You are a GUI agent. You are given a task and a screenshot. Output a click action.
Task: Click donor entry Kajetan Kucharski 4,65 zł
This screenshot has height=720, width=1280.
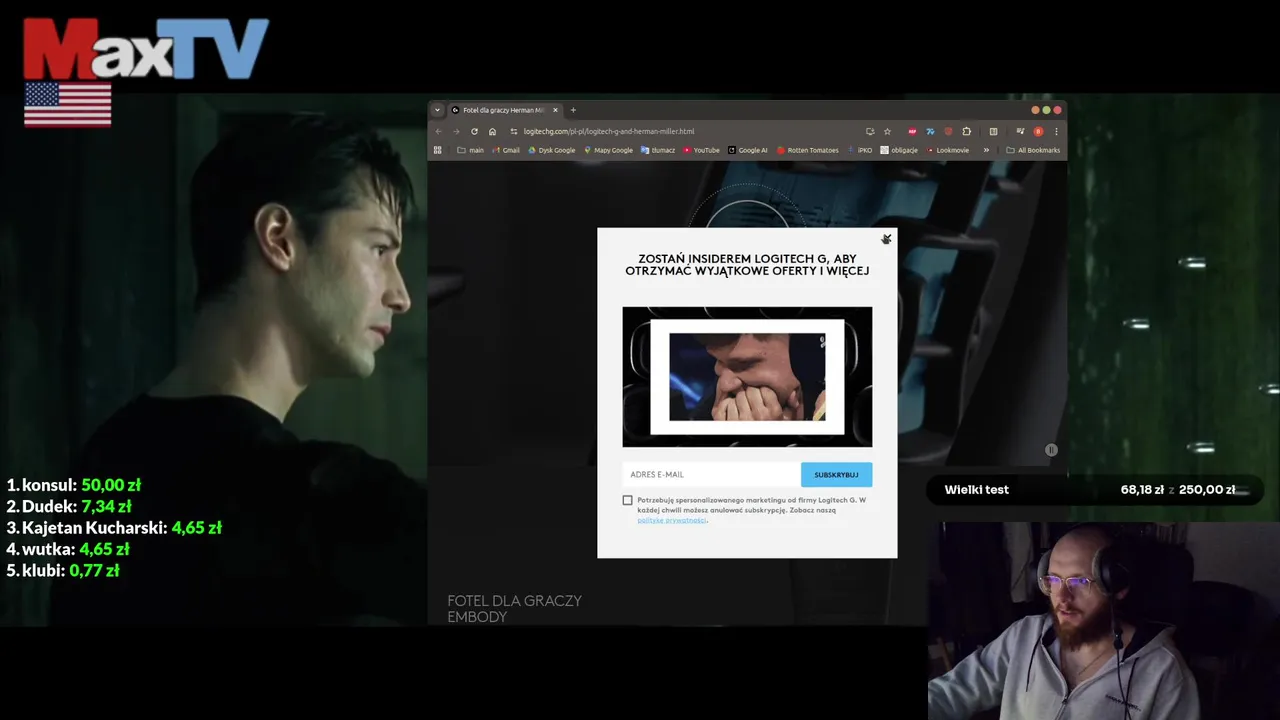114,528
